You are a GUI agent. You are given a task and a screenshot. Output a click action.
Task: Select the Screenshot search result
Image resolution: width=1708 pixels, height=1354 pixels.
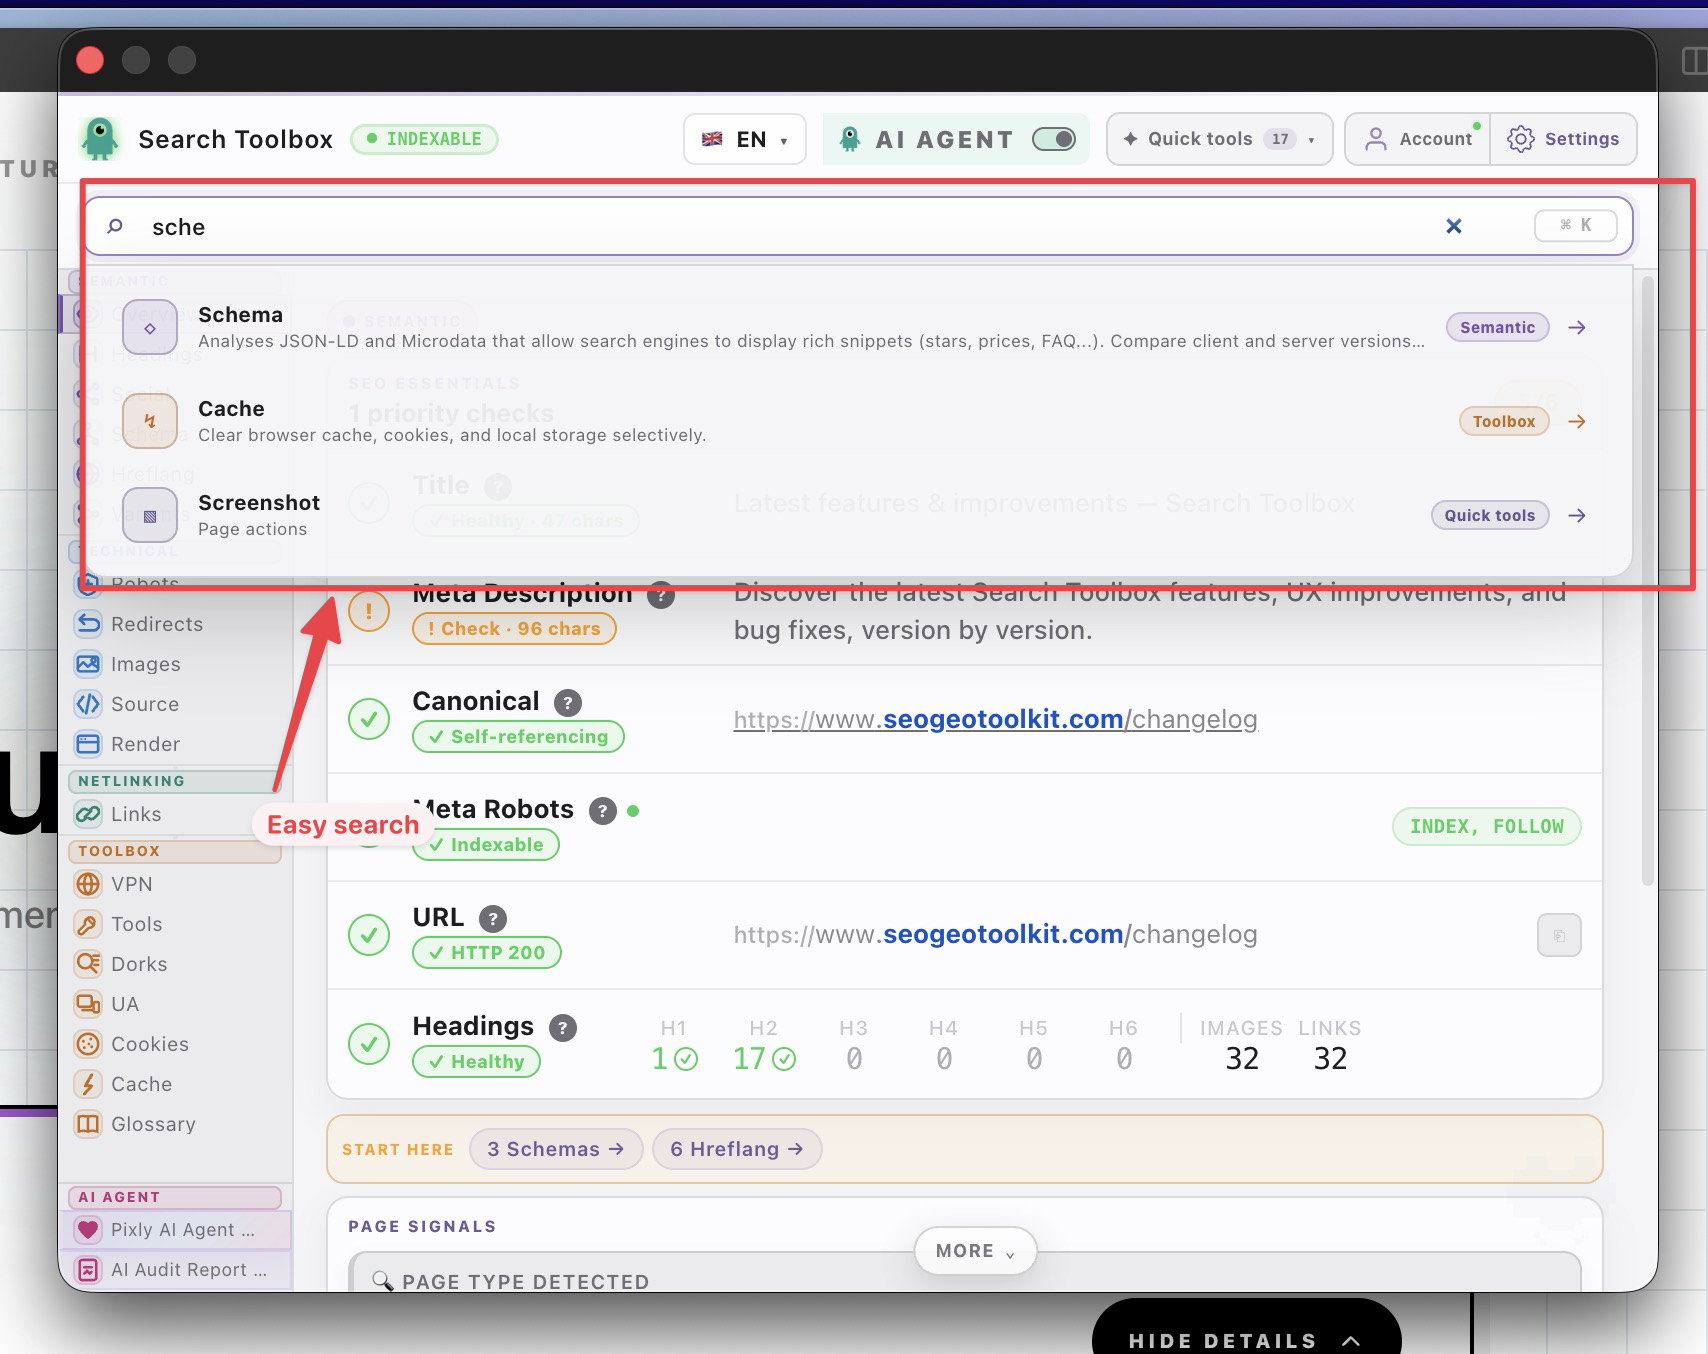(858, 515)
